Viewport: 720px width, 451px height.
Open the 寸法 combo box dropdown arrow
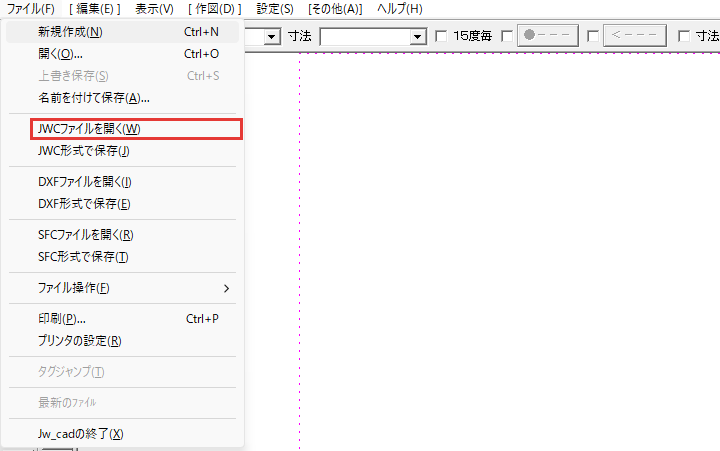coord(418,36)
